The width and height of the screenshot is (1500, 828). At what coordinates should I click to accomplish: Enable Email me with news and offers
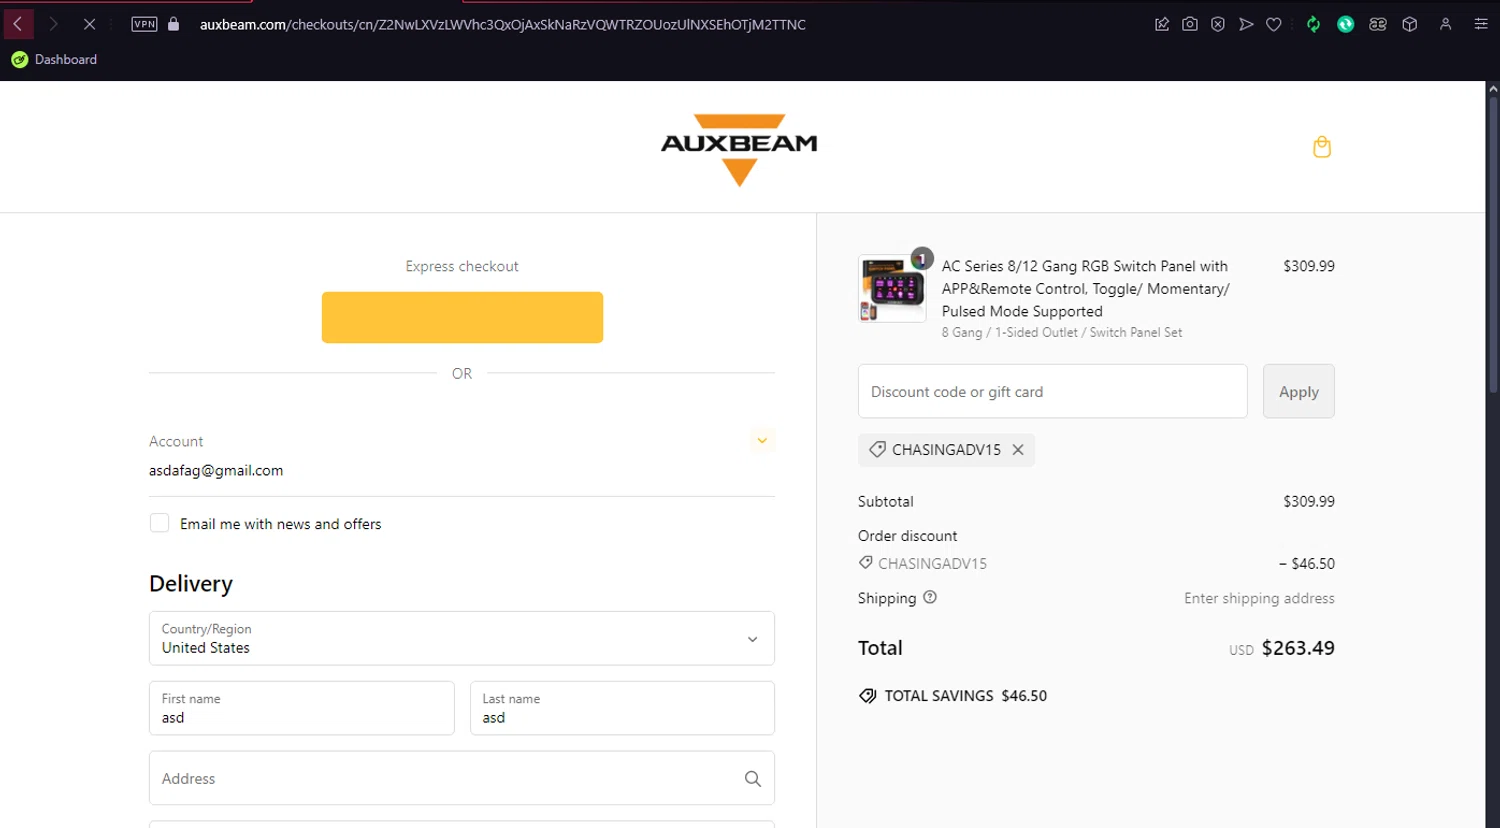pos(159,523)
